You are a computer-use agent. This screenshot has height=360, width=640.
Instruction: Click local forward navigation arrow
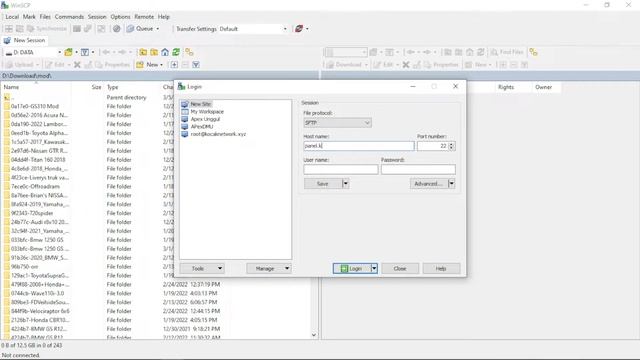click(x=122, y=52)
